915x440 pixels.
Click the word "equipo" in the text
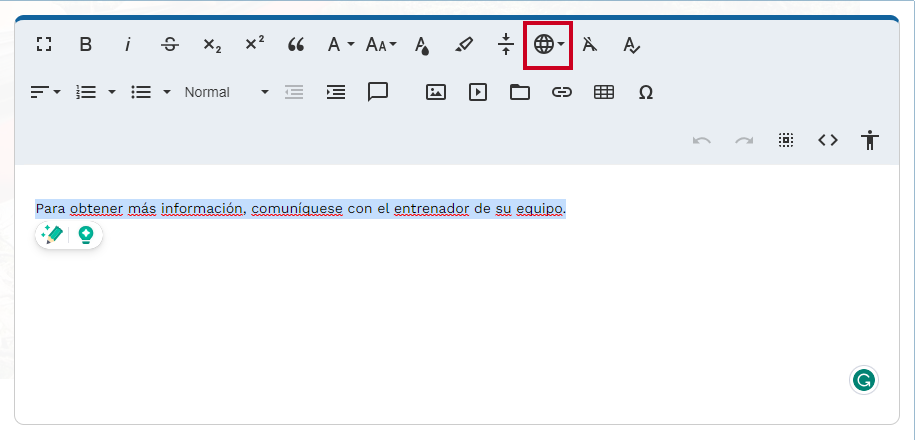pyautogui.click(x=540, y=209)
